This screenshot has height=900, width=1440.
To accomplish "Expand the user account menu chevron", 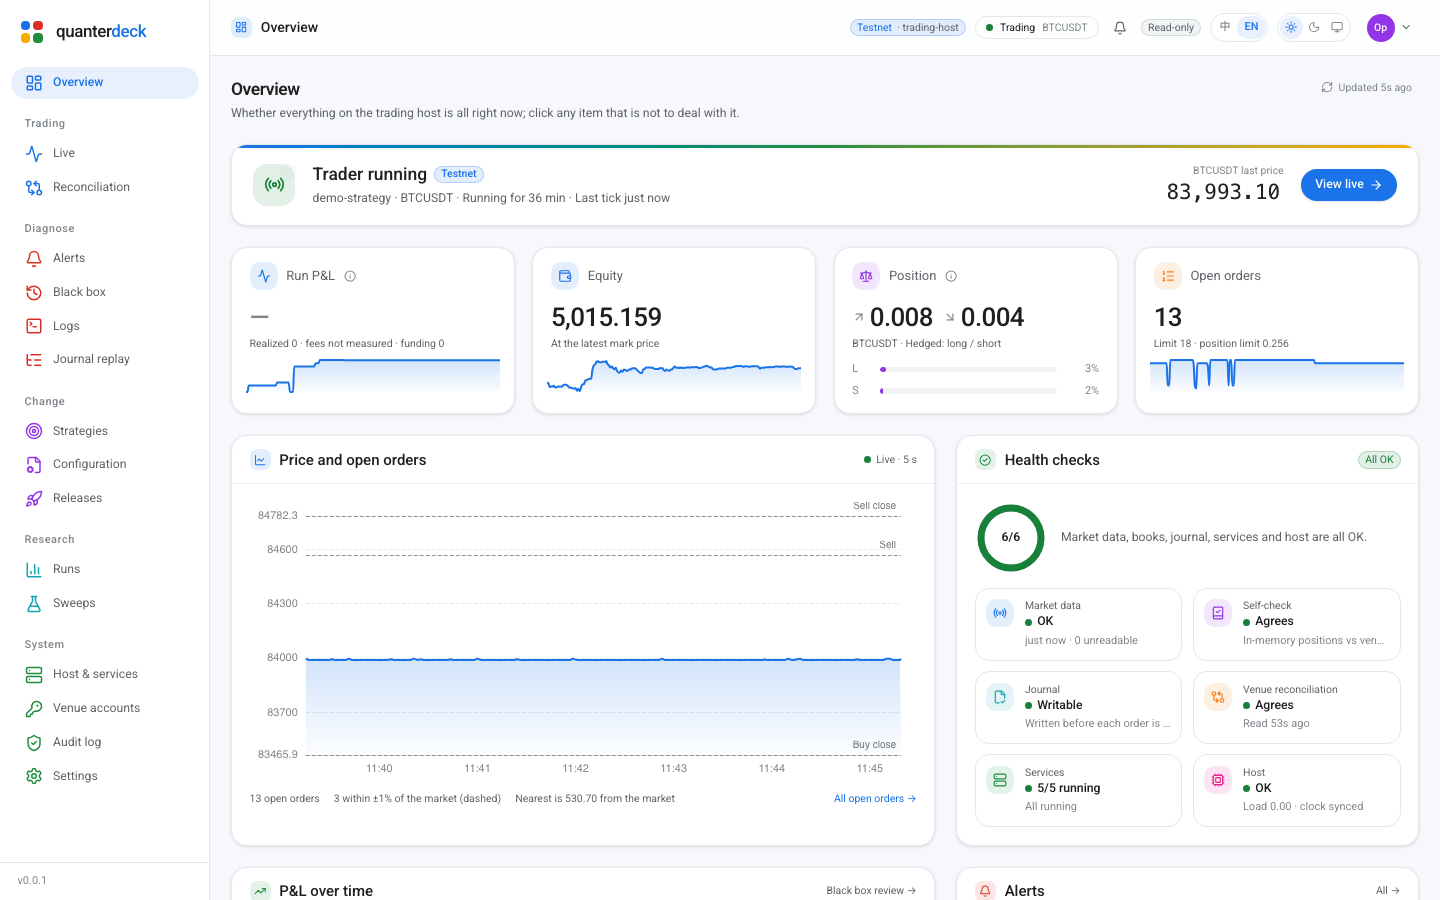I will click(1406, 28).
